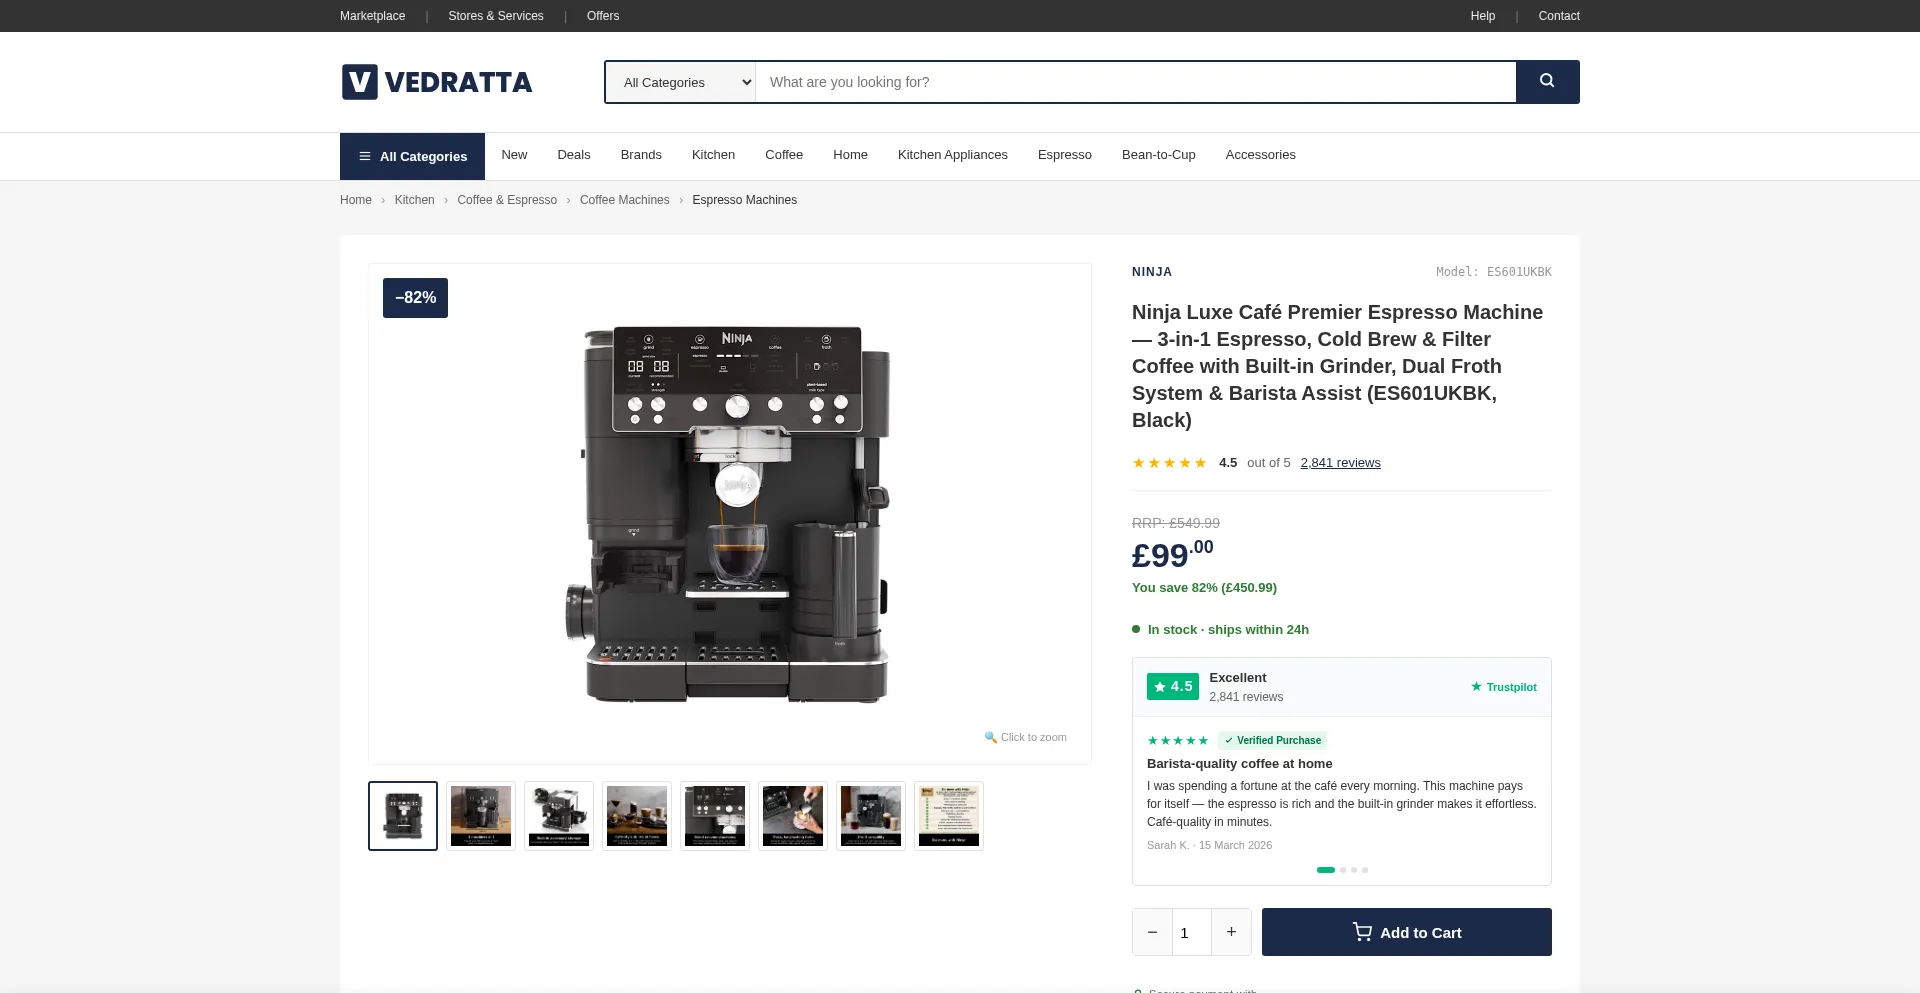The width and height of the screenshot is (1920, 993).
Task: Click the £99.00 price
Action: [x=1172, y=554]
